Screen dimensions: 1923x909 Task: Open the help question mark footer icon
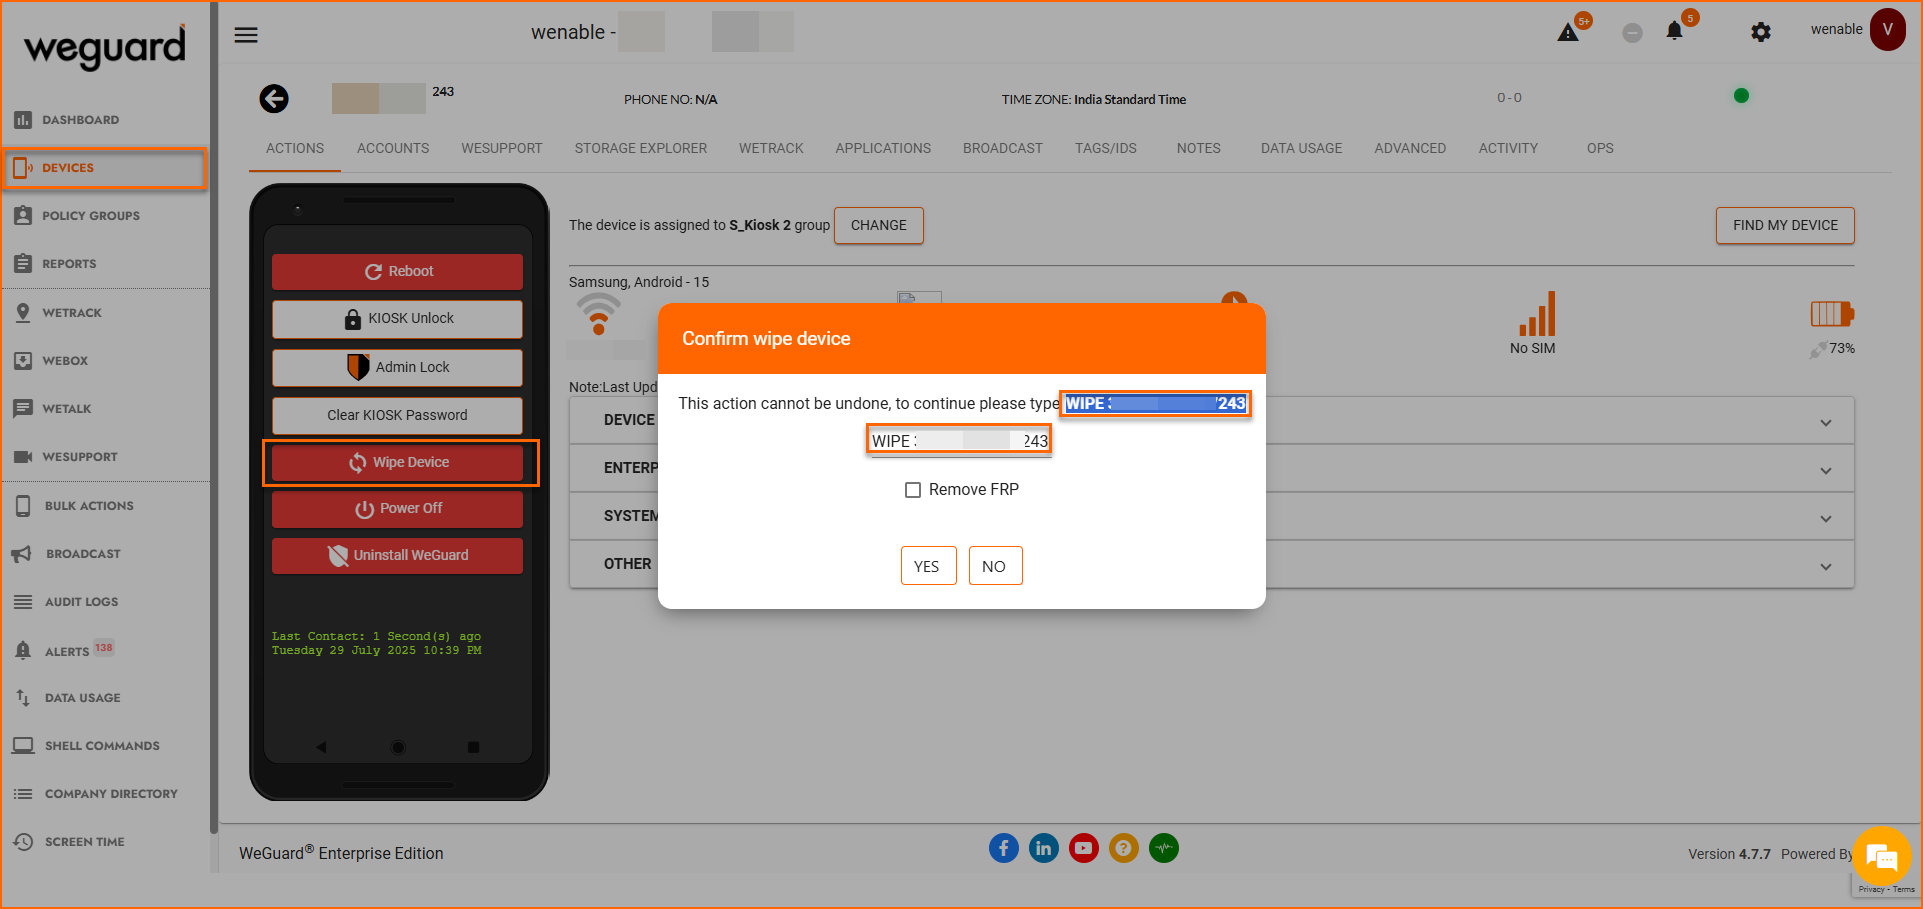point(1124,848)
